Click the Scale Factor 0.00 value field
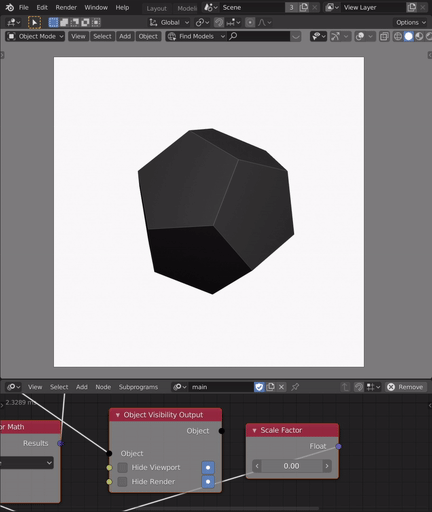 pyautogui.click(x=292, y=466)
